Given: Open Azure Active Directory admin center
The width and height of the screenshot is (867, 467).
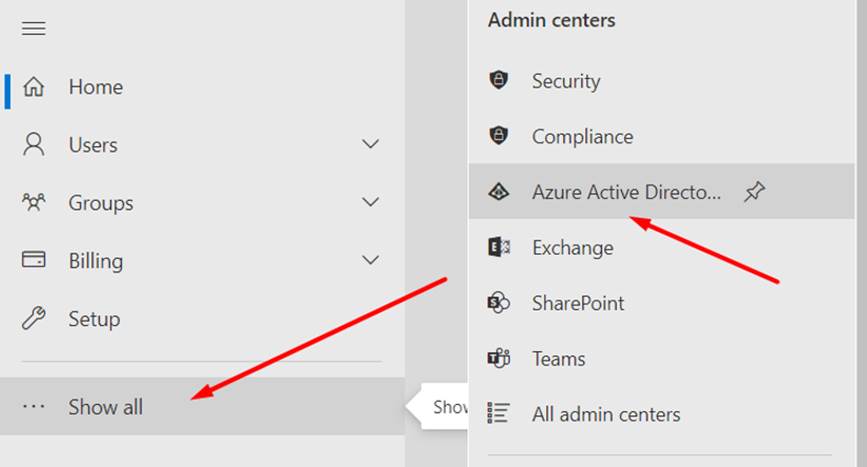Looking at the screenshot, I should point(625,192).
